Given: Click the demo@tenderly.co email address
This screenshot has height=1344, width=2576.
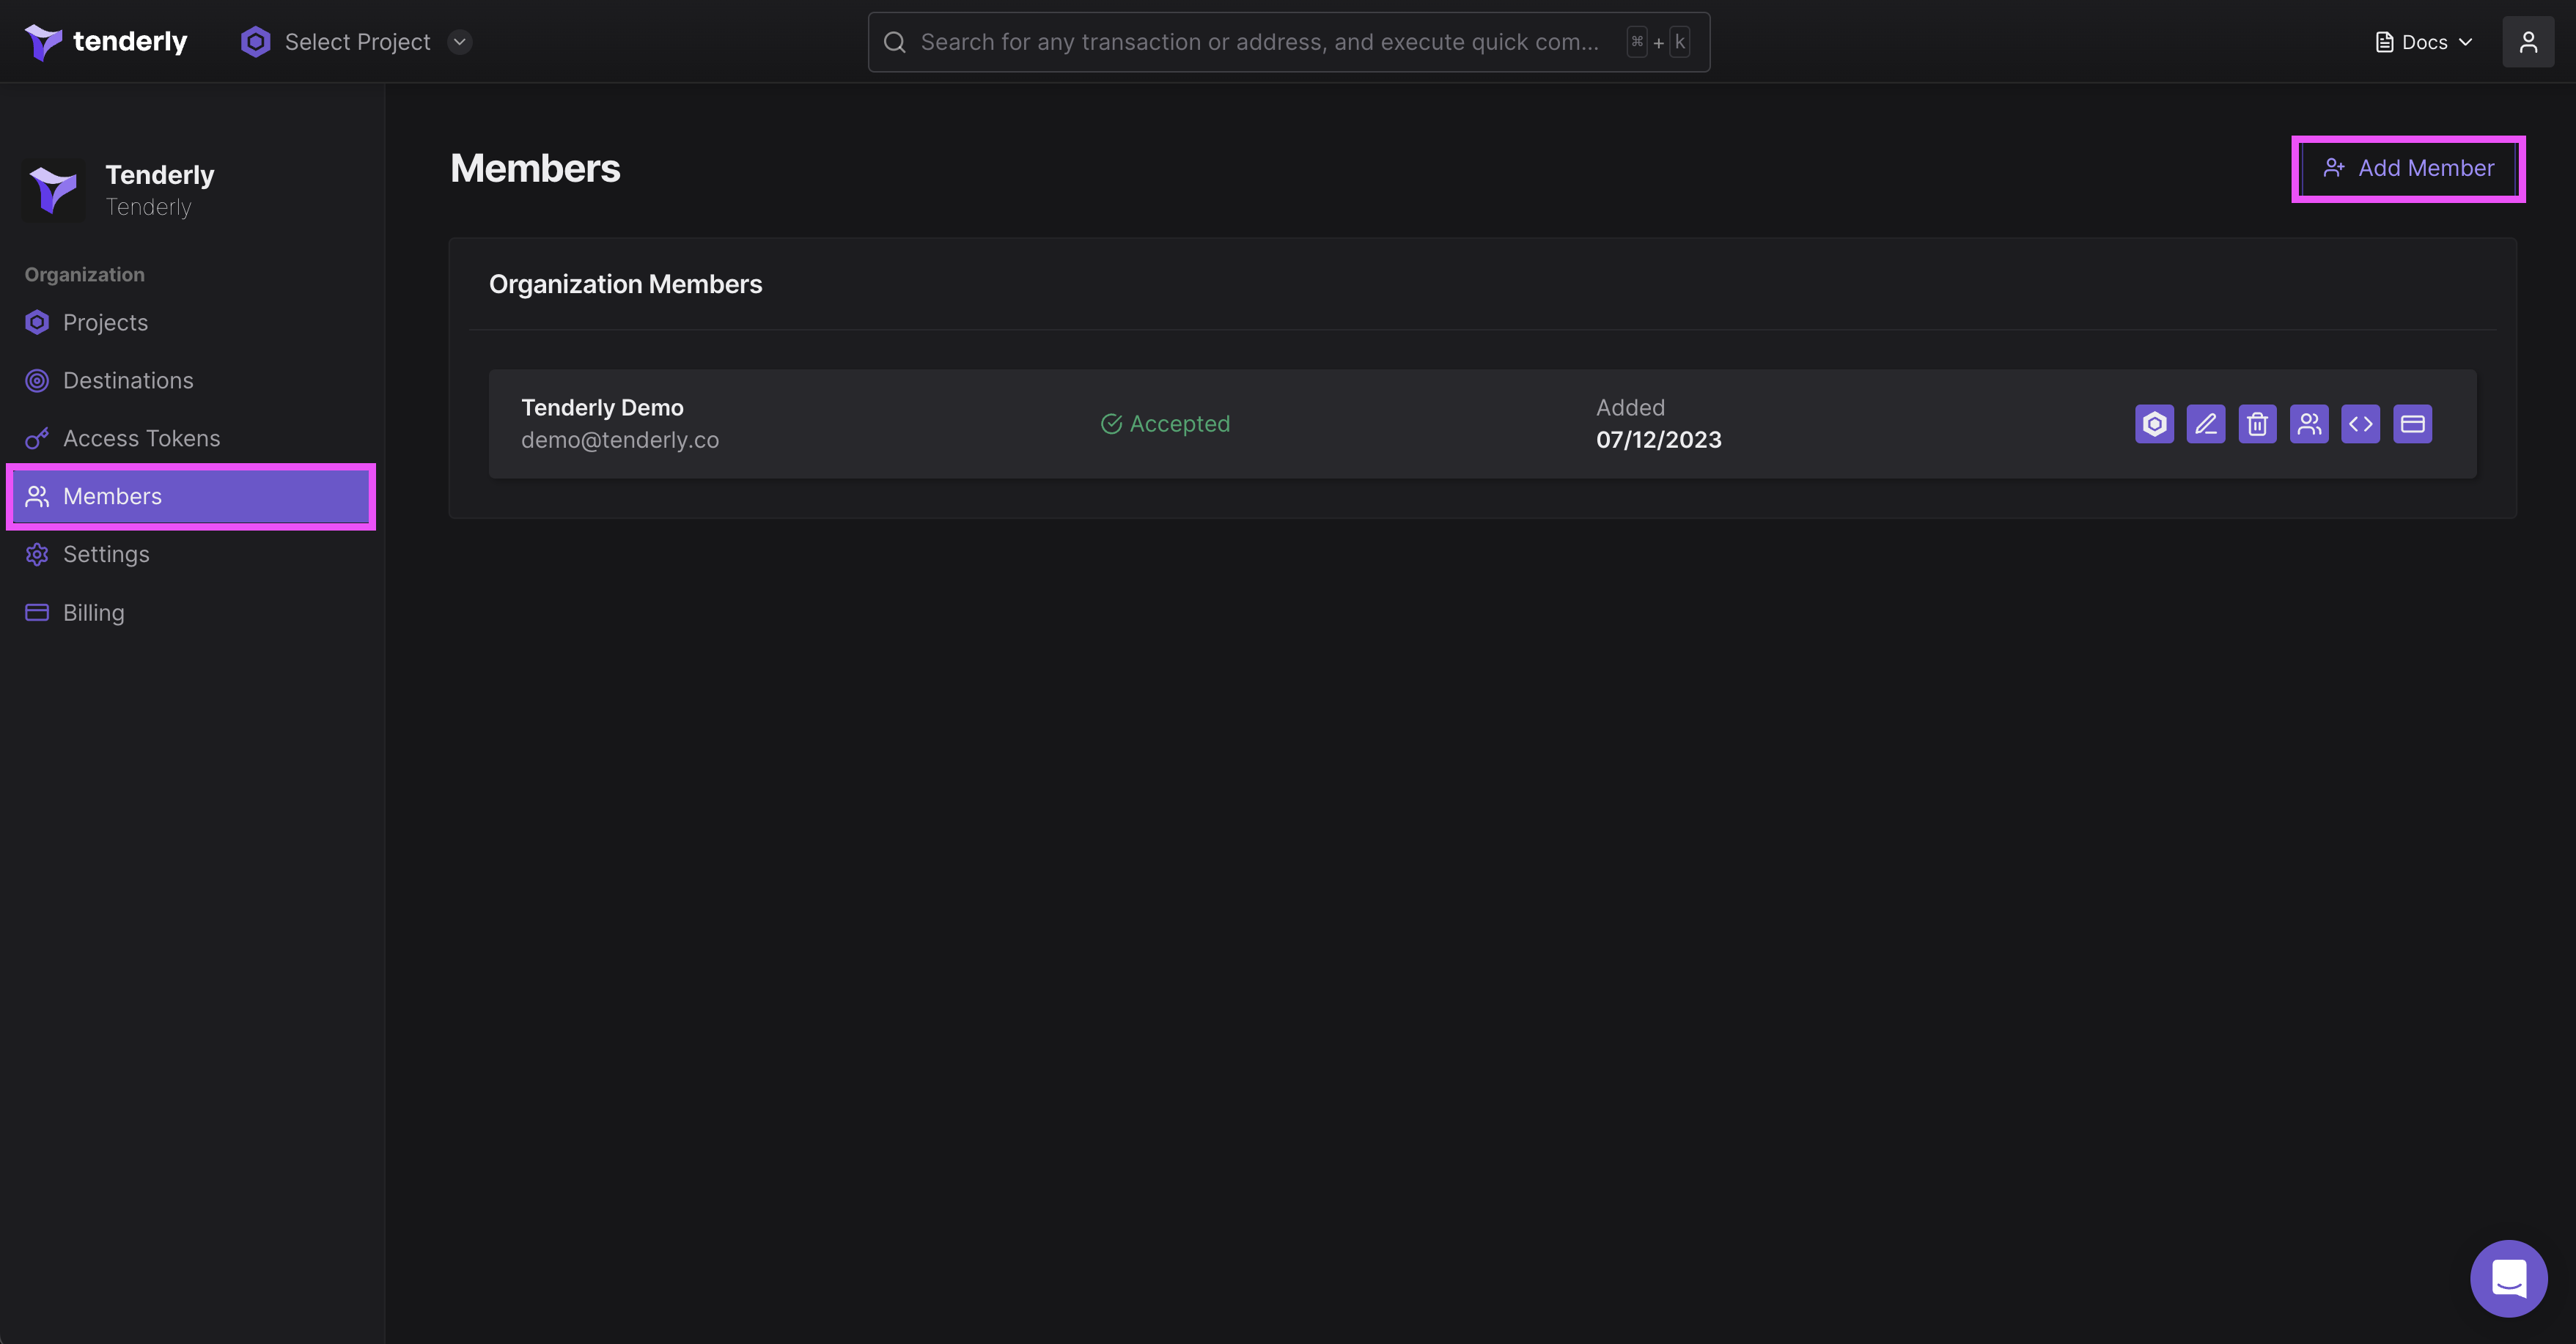Looking at the screenshot, I should (x=620, y=440).
